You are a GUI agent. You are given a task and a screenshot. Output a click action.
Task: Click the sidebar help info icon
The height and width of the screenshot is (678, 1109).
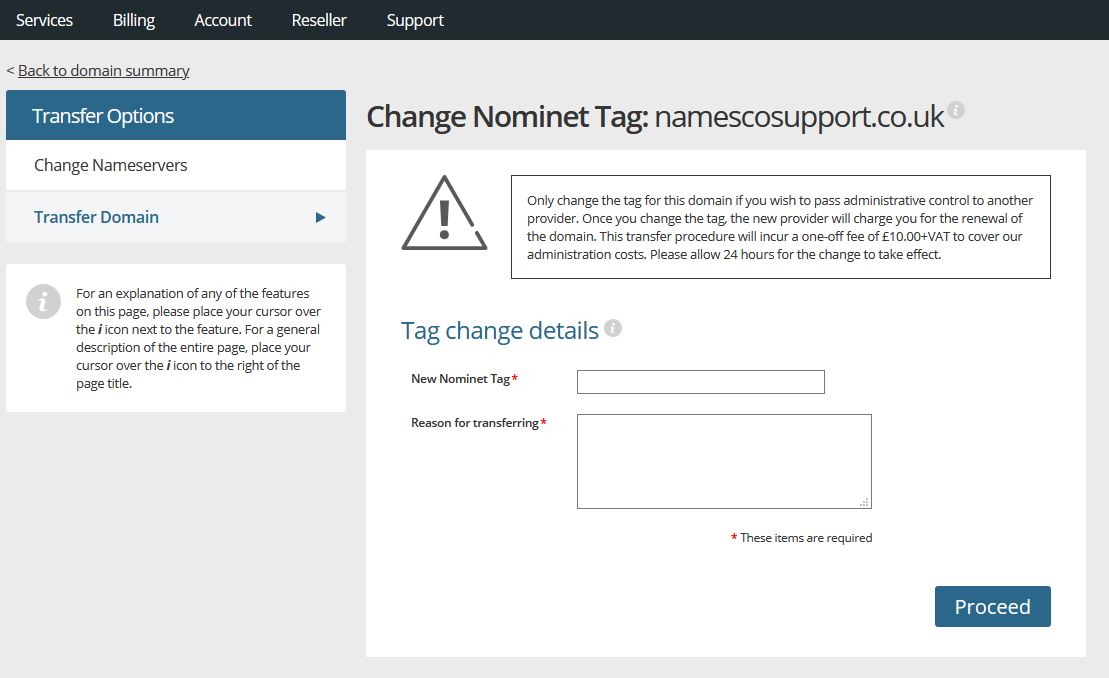(43, 302)
